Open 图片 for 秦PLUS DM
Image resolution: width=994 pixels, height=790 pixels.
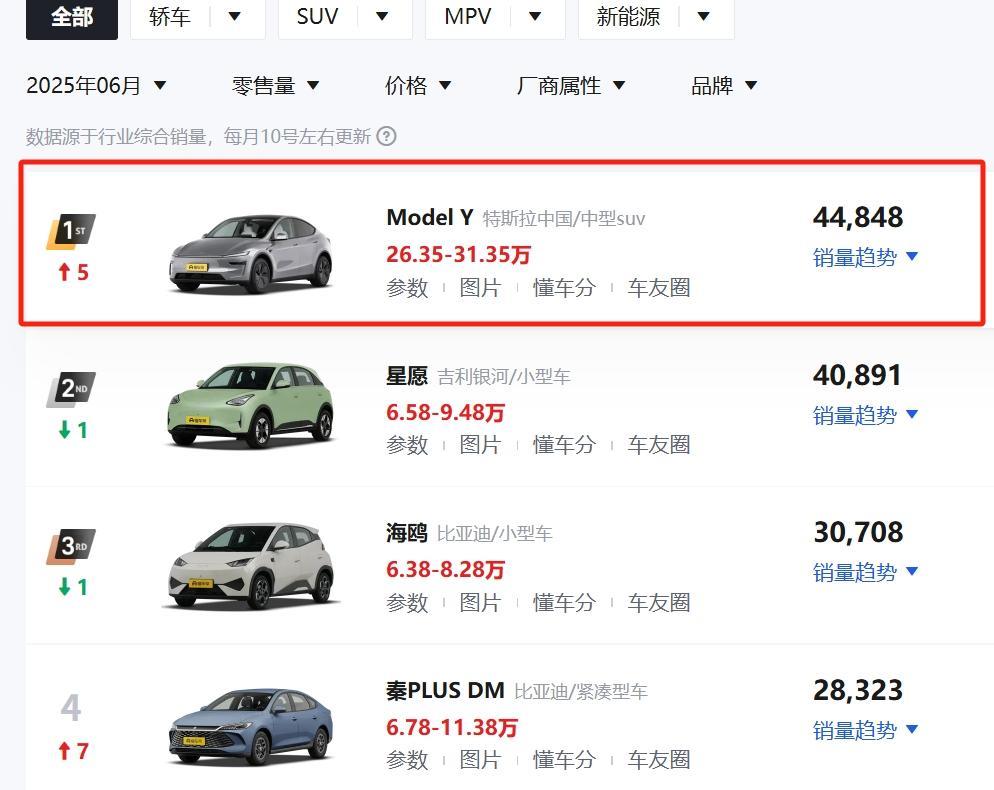(x=480, y=760)
